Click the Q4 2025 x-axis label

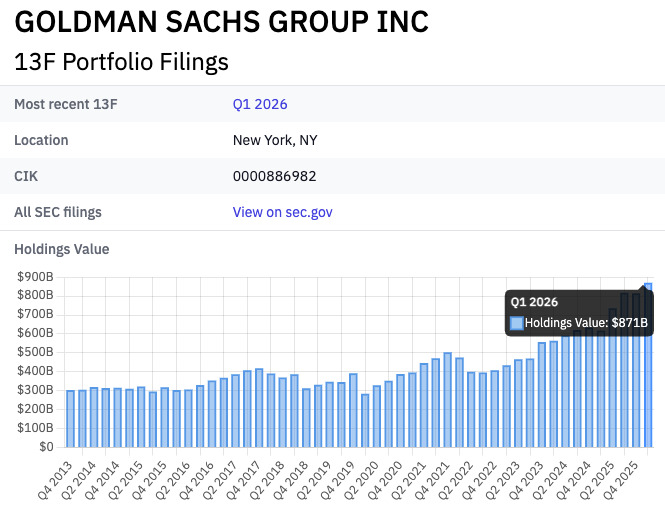point(620,480)
